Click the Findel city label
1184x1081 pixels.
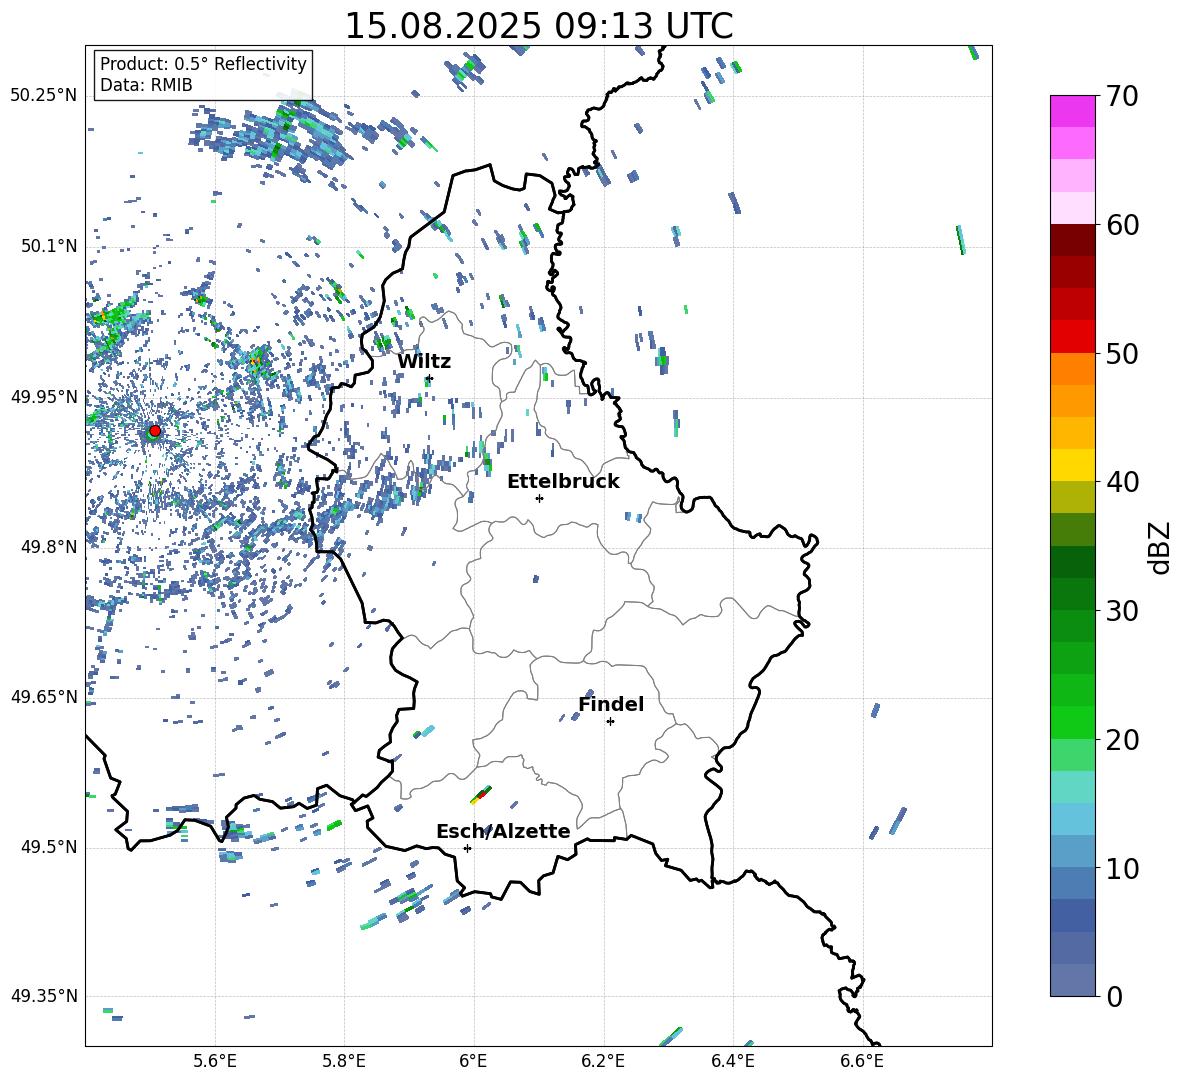pos(611,704)
